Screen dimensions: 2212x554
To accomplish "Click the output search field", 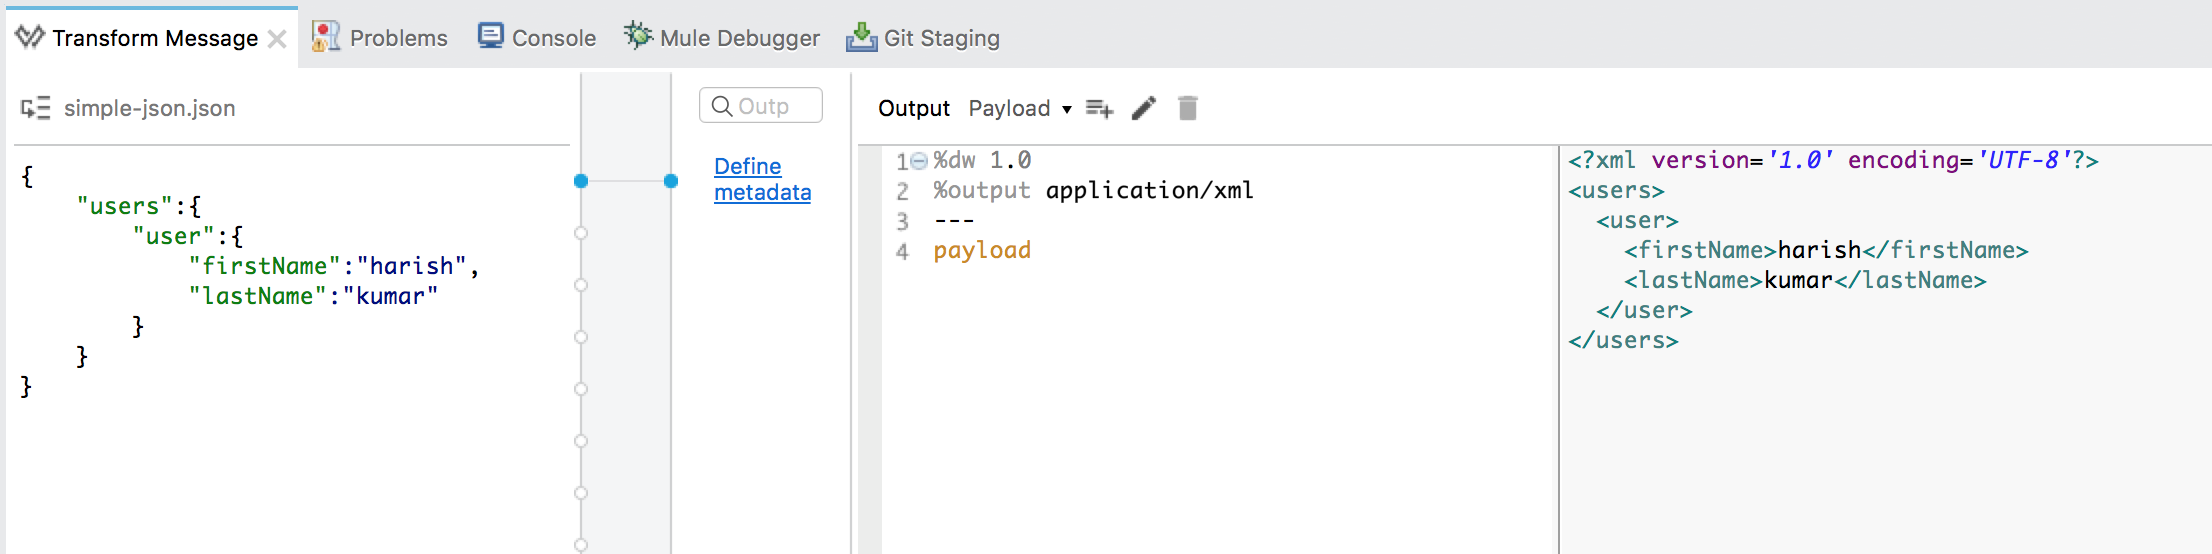I will [x=761, y=106].
